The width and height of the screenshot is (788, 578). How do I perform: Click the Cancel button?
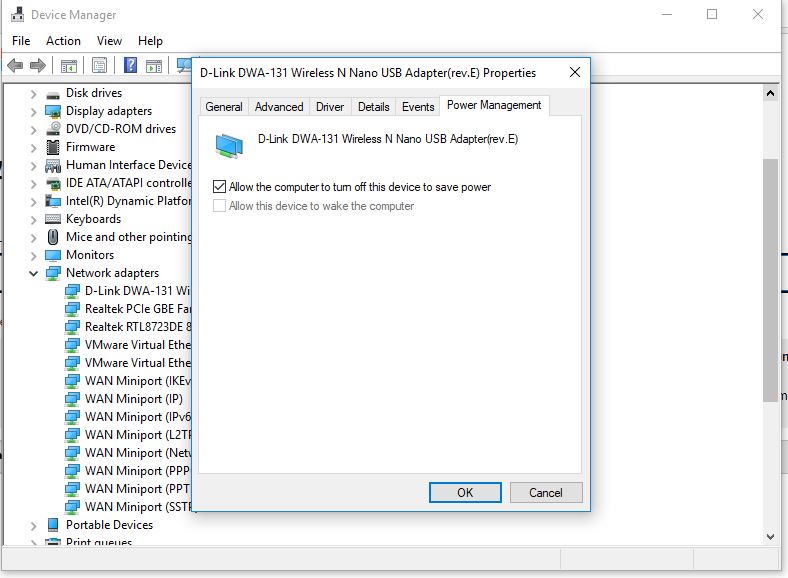[546, 493]
